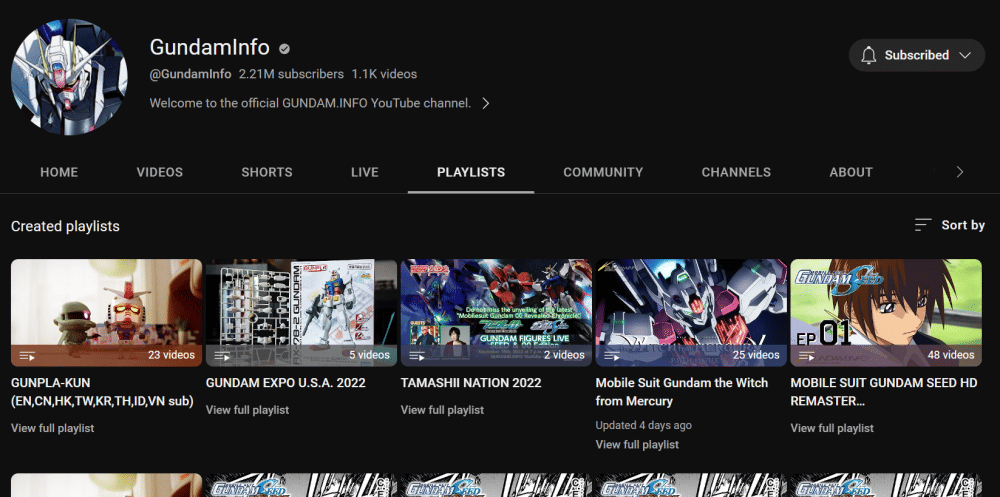Click the Created playlists heading
Image resolution: width=1000 pixels, height=497 pixels.
point(65,226)
